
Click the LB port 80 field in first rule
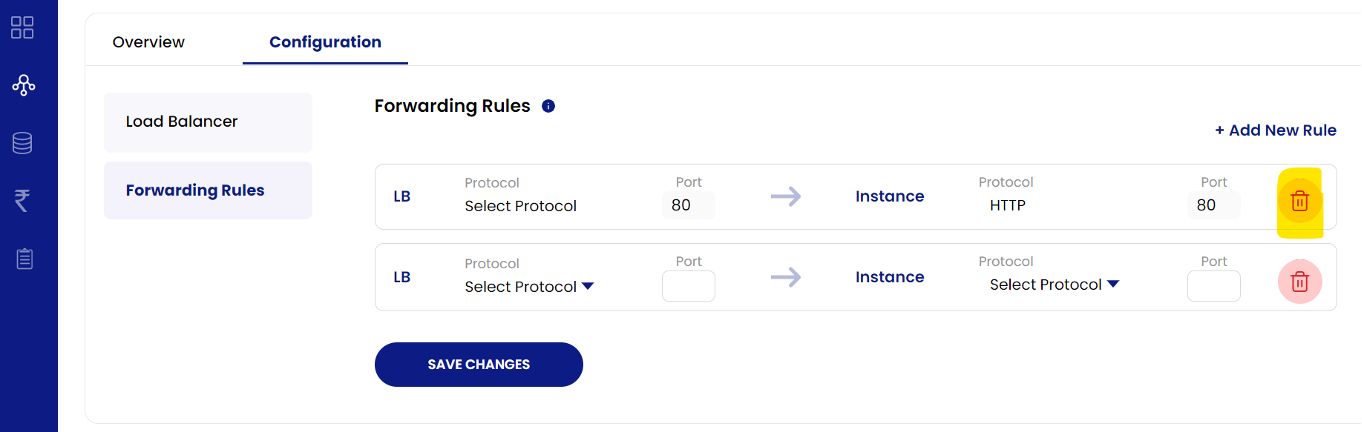(688, 205)
